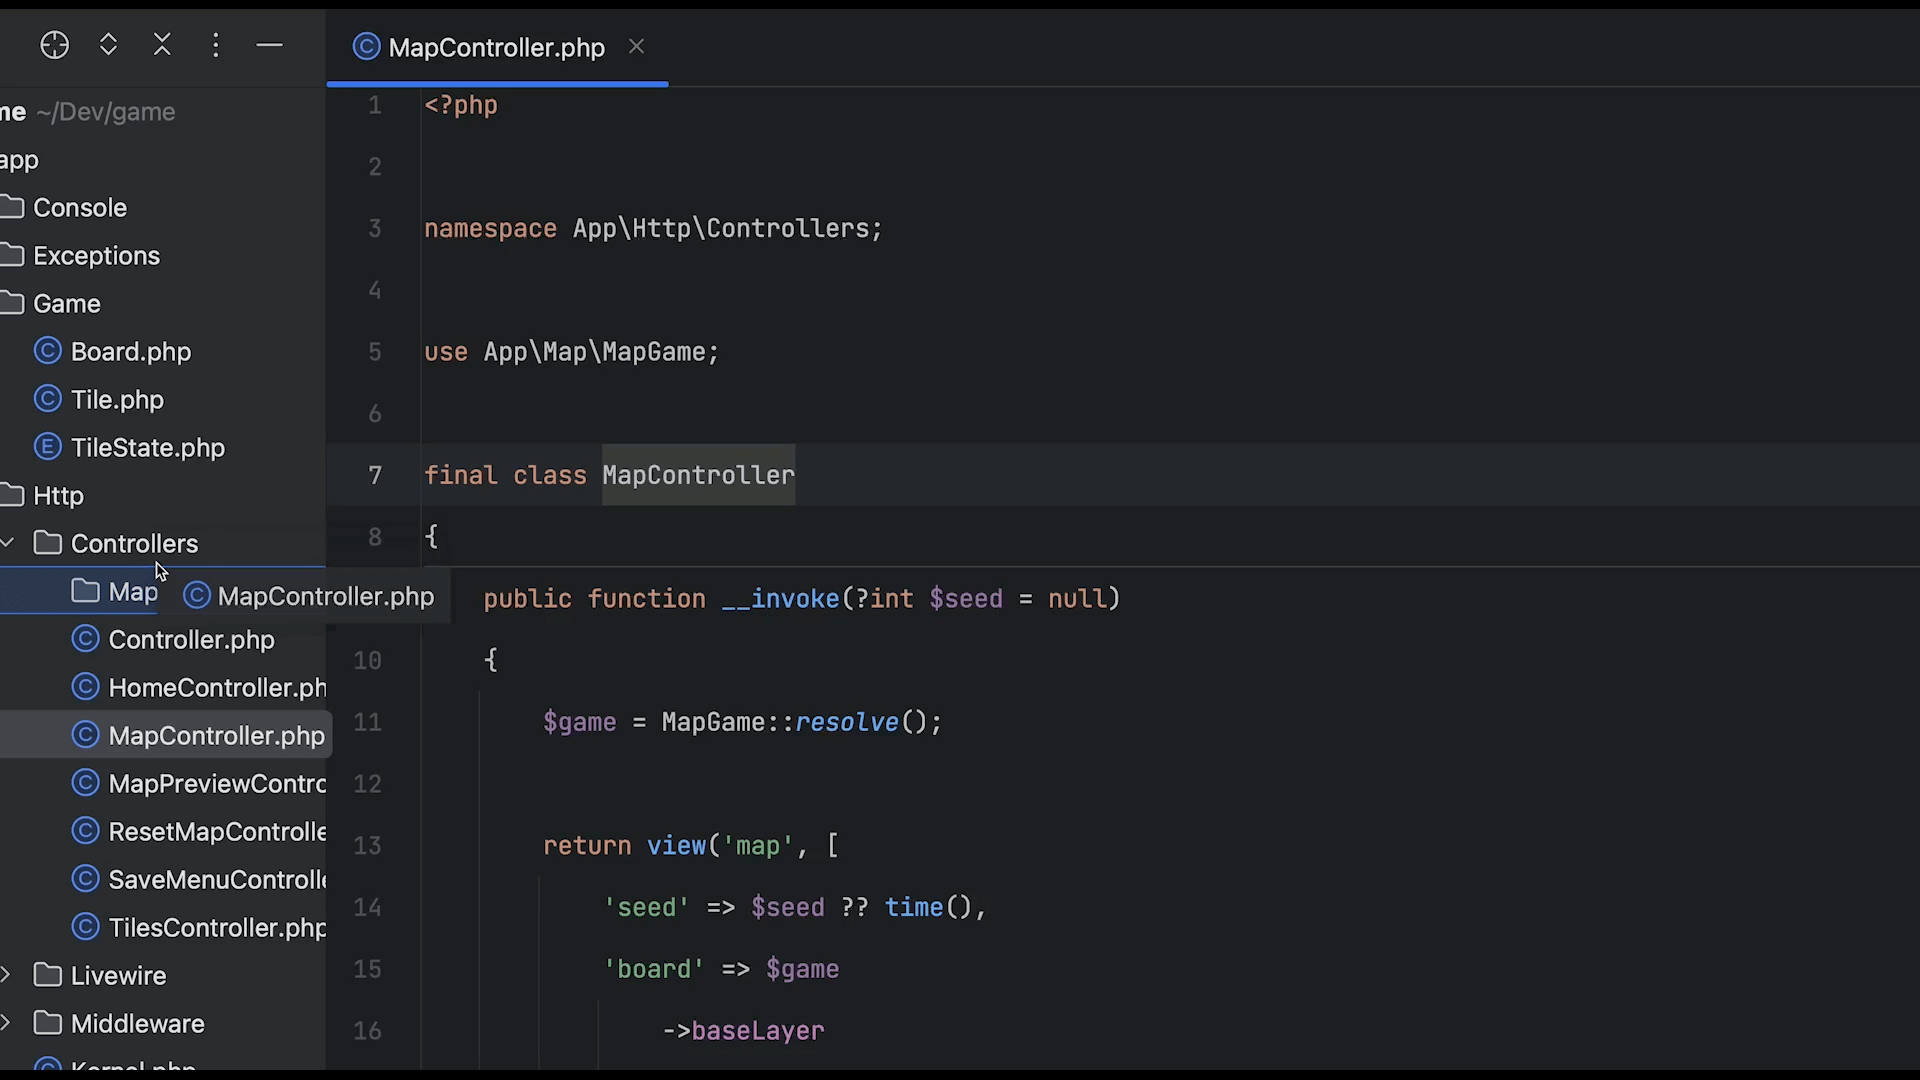
Task: Click the class icon next to Tile.php
Action: [48, 400]
